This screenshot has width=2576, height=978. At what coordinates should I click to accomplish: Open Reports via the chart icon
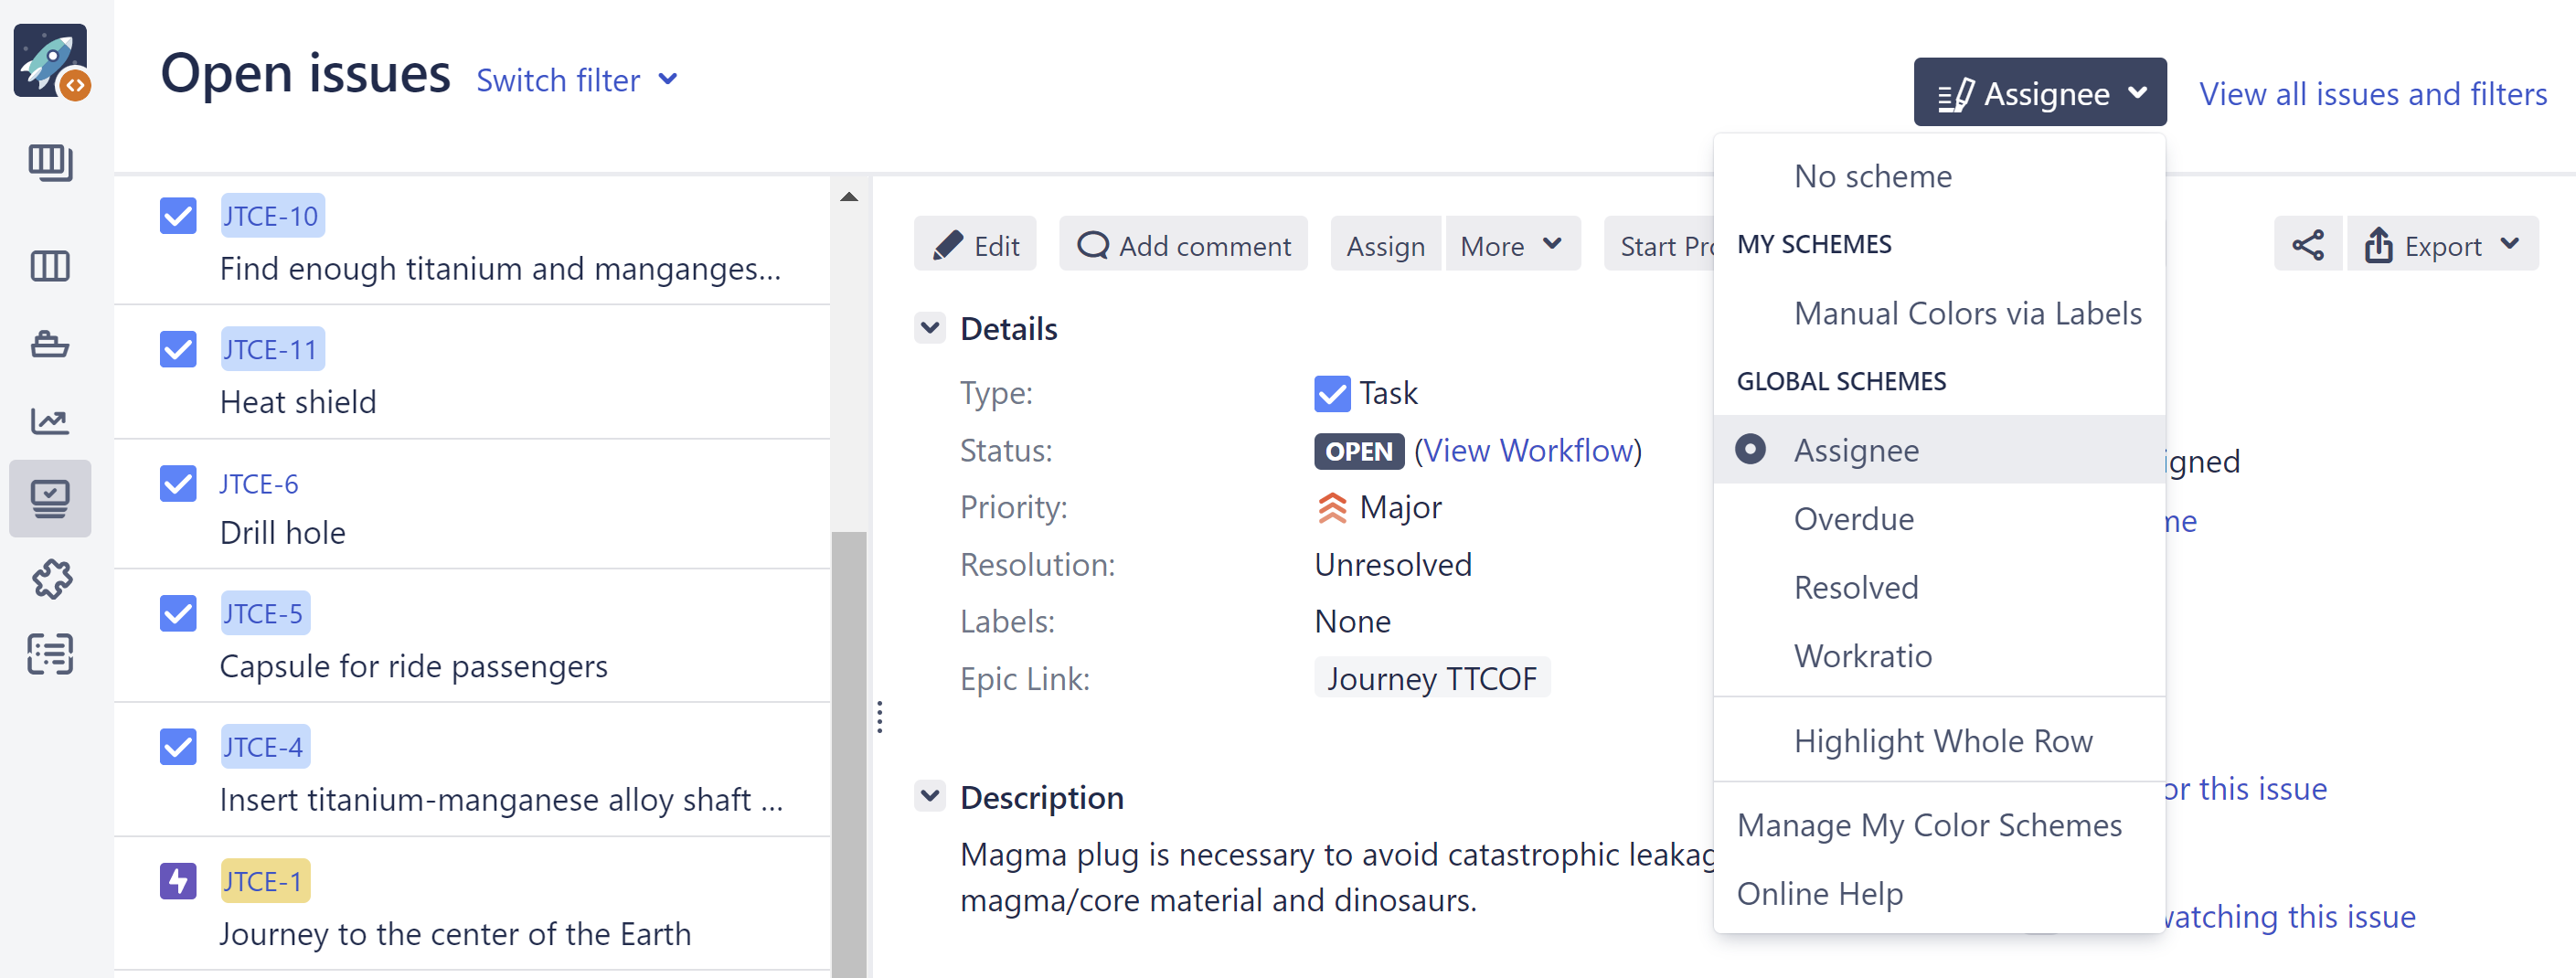[x=50, y=421]
